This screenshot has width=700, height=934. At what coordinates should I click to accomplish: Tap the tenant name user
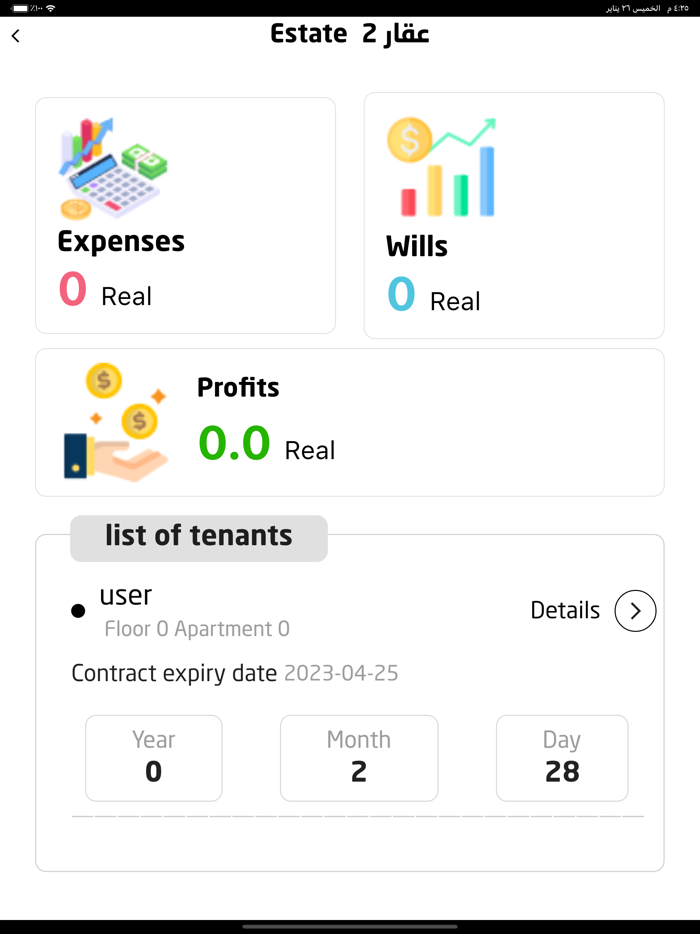[126, 596]
